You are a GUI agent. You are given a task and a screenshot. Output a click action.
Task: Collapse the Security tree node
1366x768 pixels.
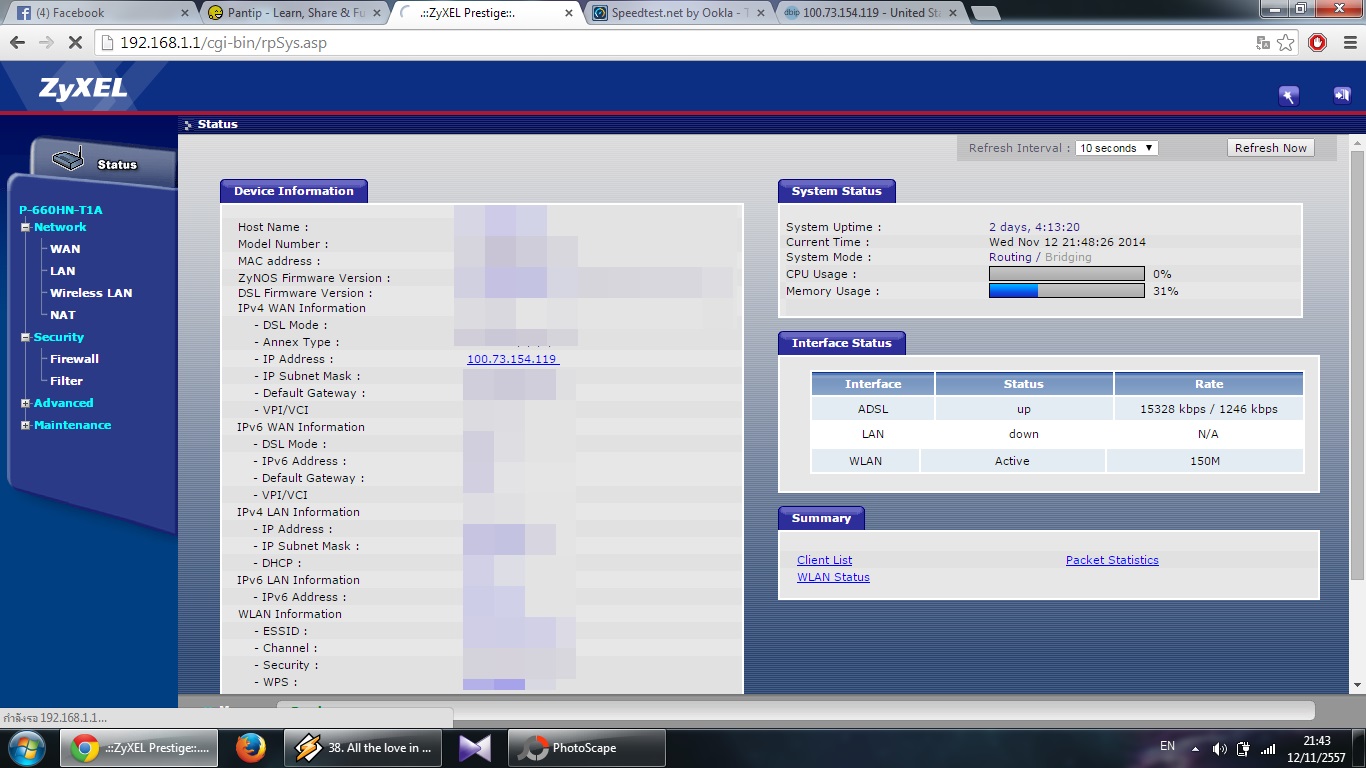(x=26, y=338)
